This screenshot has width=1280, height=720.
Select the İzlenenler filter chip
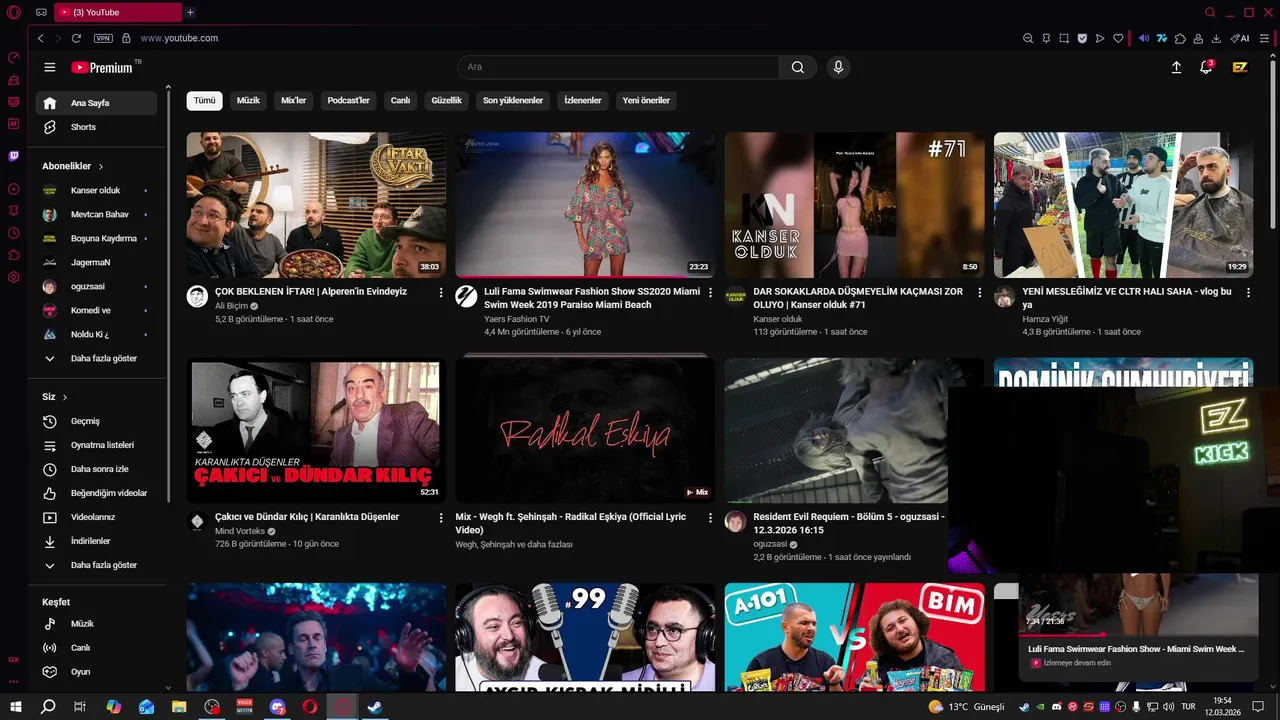pyautogui.click(x=583, y=101)
